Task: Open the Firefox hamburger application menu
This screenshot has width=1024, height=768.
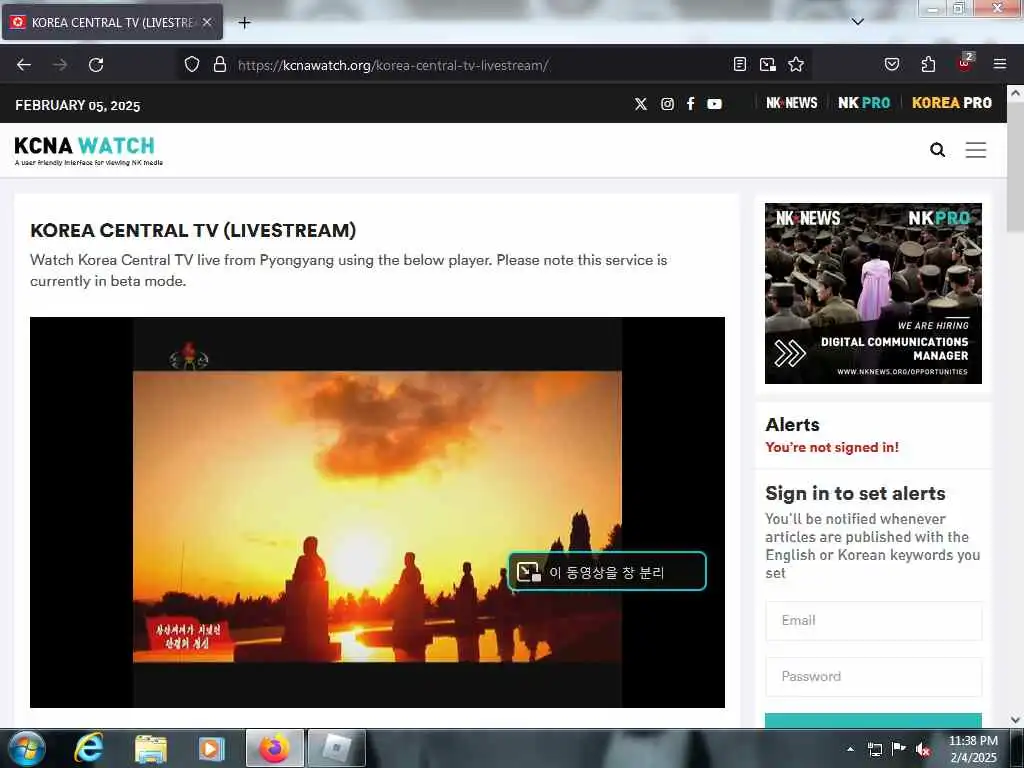Action: tap(1000, 64)
